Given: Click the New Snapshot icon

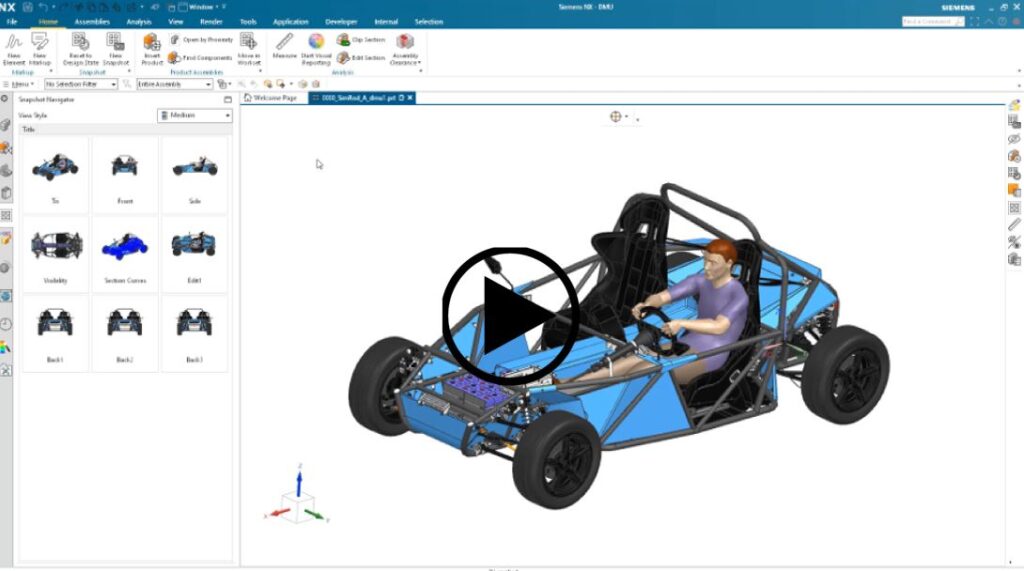Looking at the screenshot, I should click(x=115, y=42).
